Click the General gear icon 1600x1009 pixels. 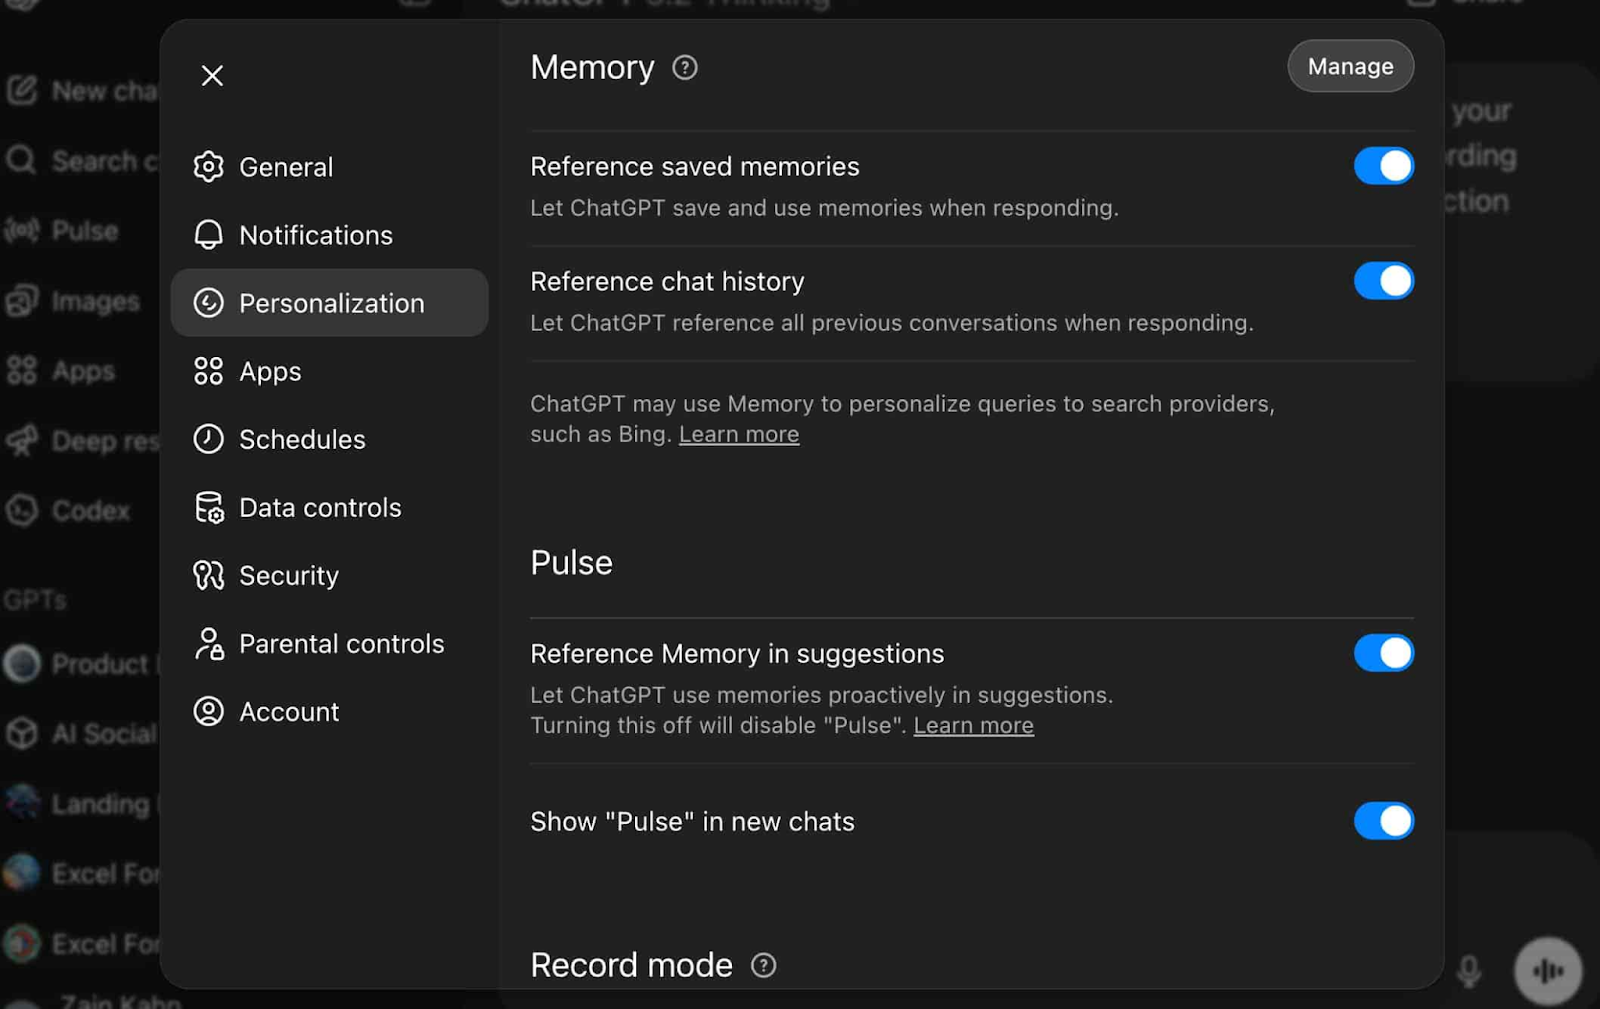208,167
